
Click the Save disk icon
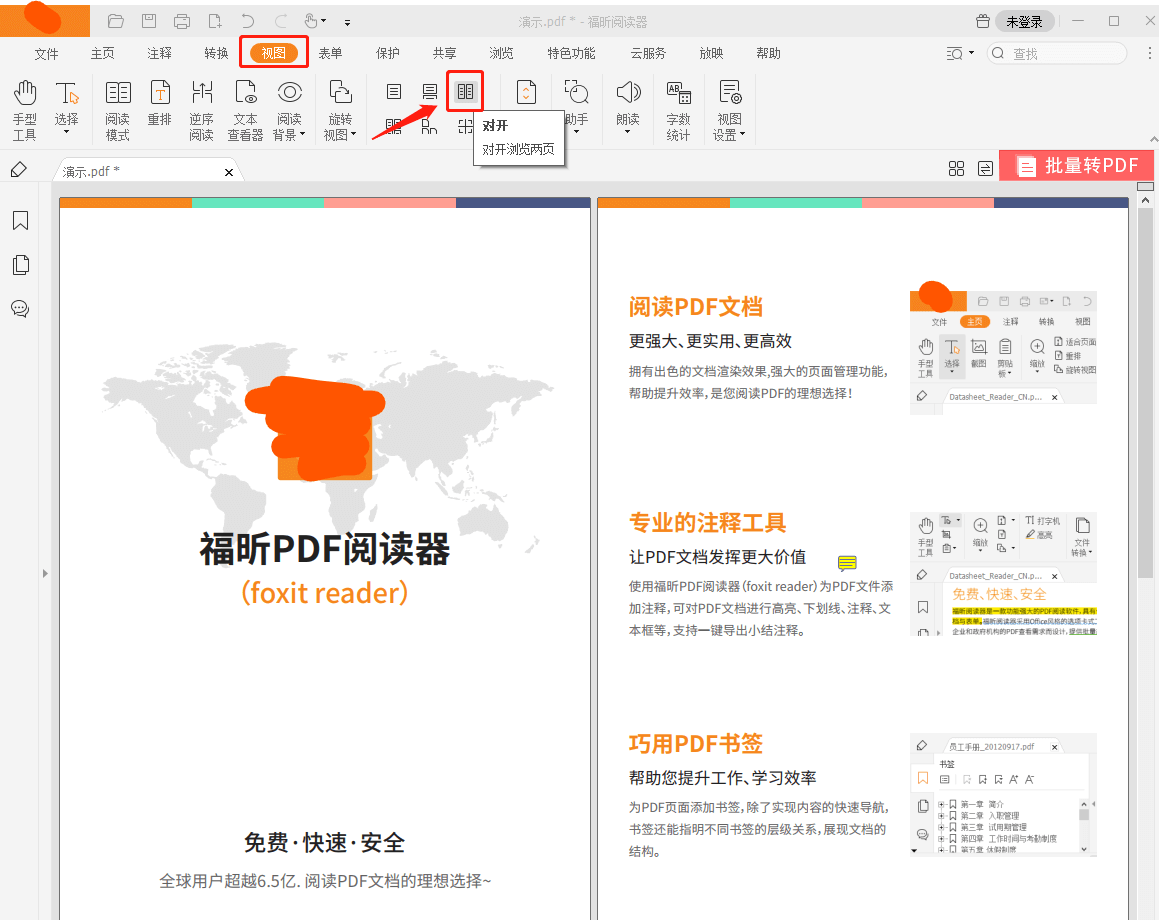pos(149,21)
